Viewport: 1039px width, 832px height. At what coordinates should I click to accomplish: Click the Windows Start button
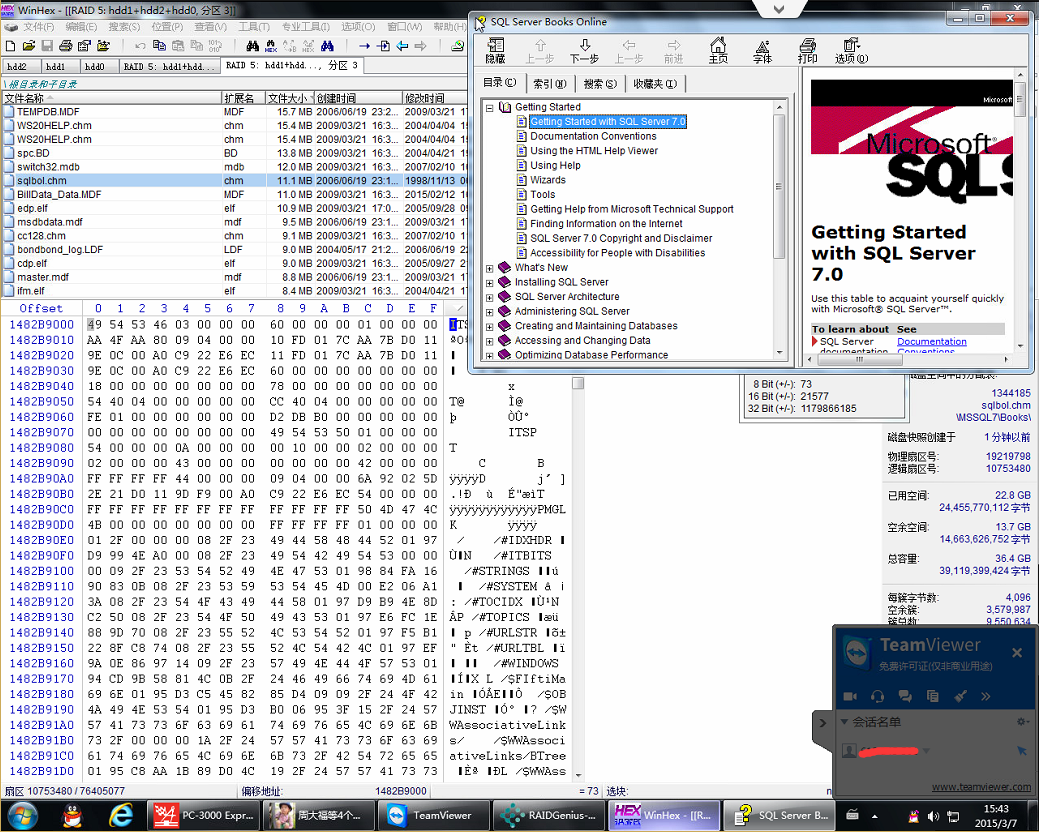pos(23,815)
